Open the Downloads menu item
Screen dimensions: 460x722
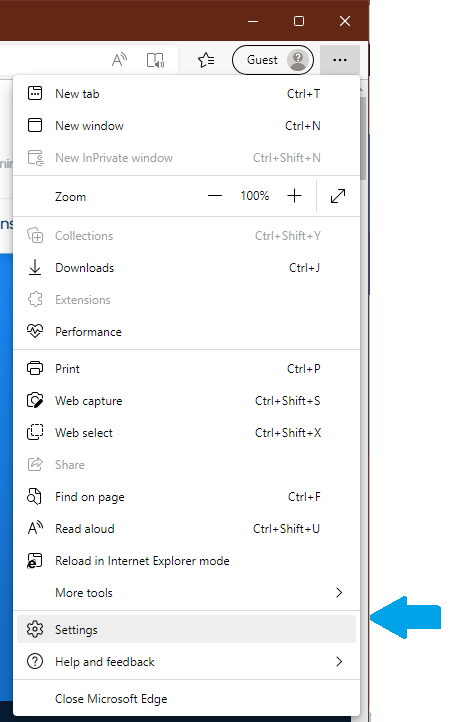coord(186,268)
